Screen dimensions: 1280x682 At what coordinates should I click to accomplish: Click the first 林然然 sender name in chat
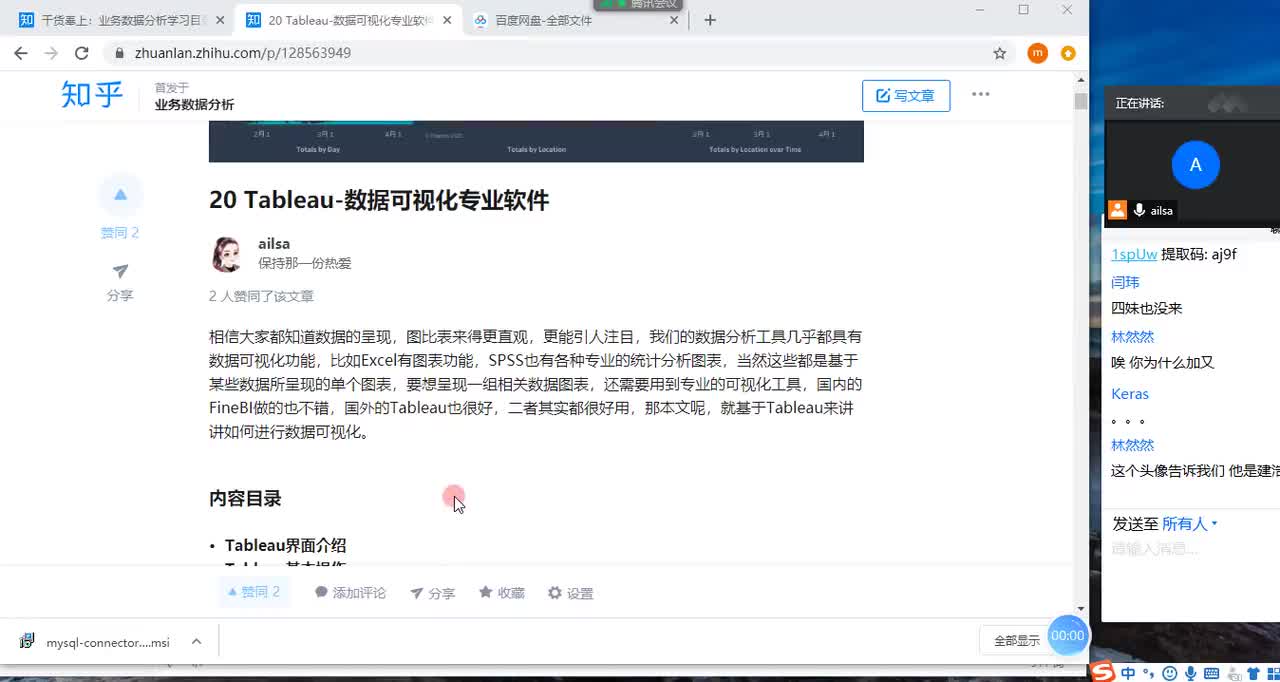1132,337
